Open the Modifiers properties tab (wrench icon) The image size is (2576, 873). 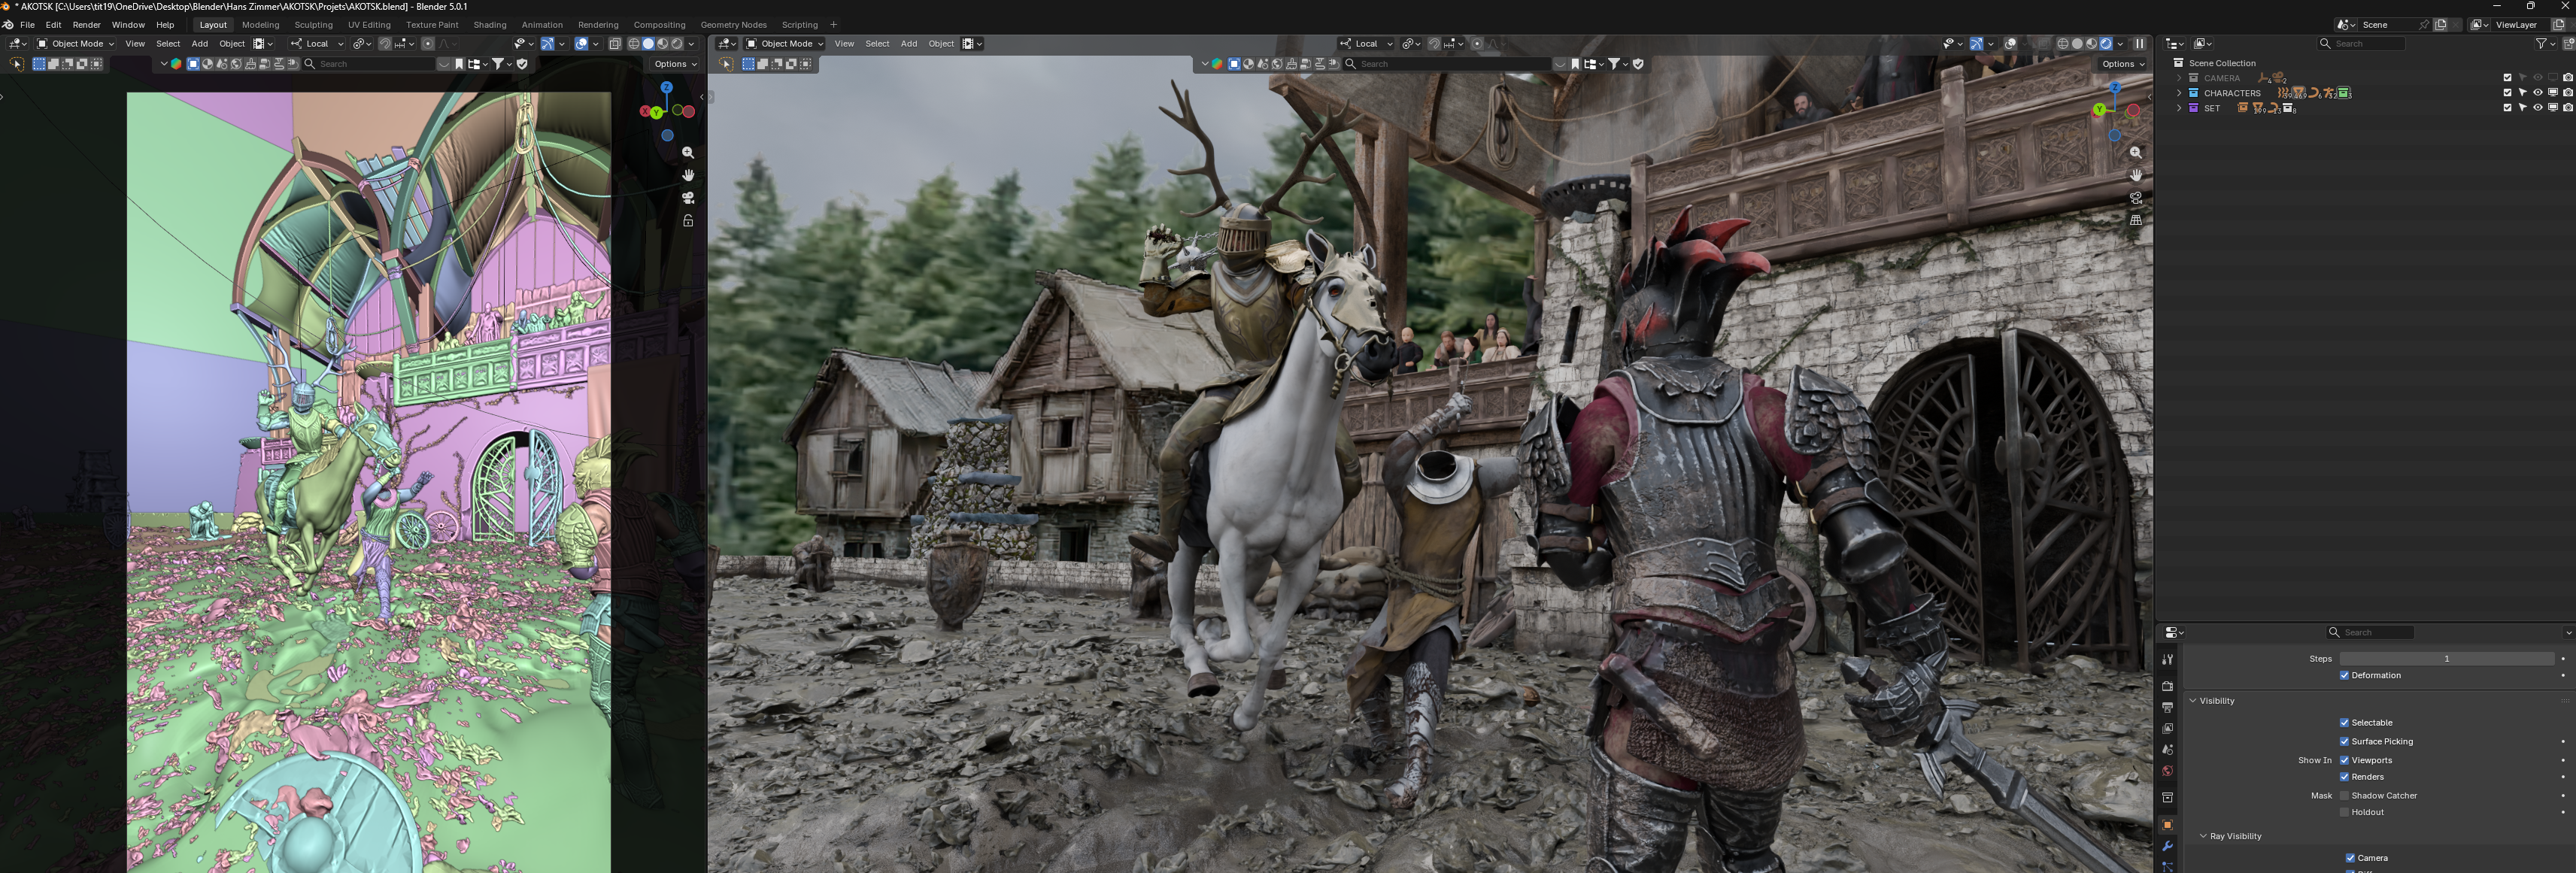[x=2167, y=846]
